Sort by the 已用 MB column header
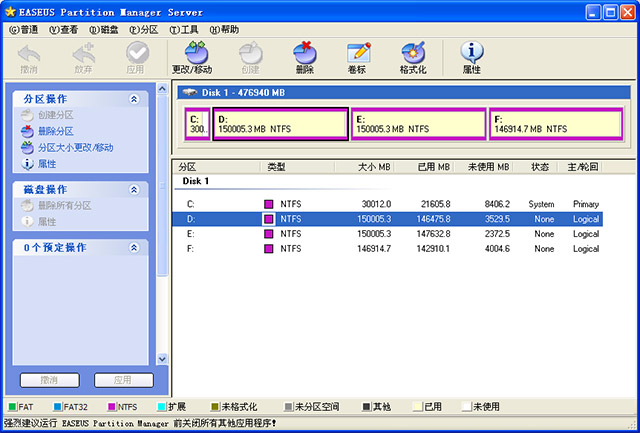Screen dimensions: 640x433 pyautogui.click(x=424, y=167)
